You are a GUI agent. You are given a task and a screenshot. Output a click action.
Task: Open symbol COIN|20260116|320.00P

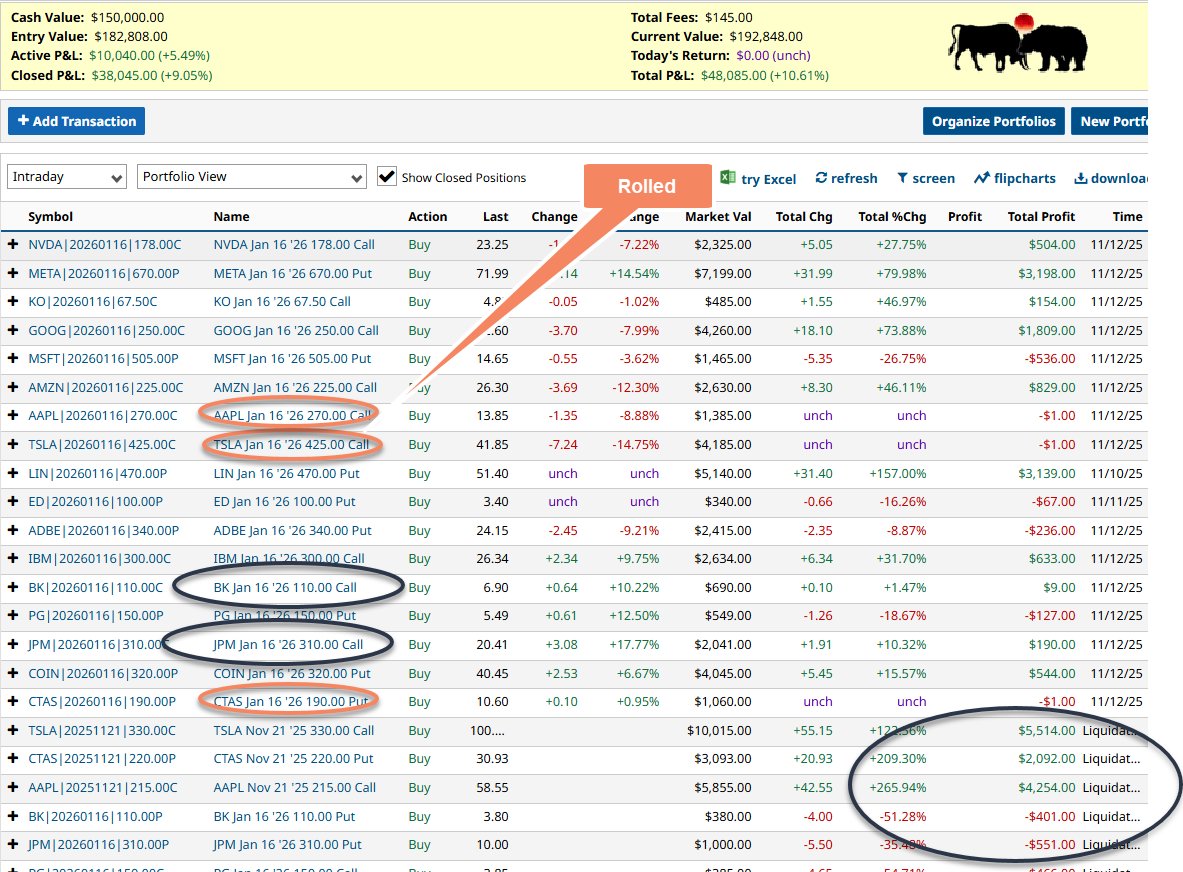coord(103,673)
